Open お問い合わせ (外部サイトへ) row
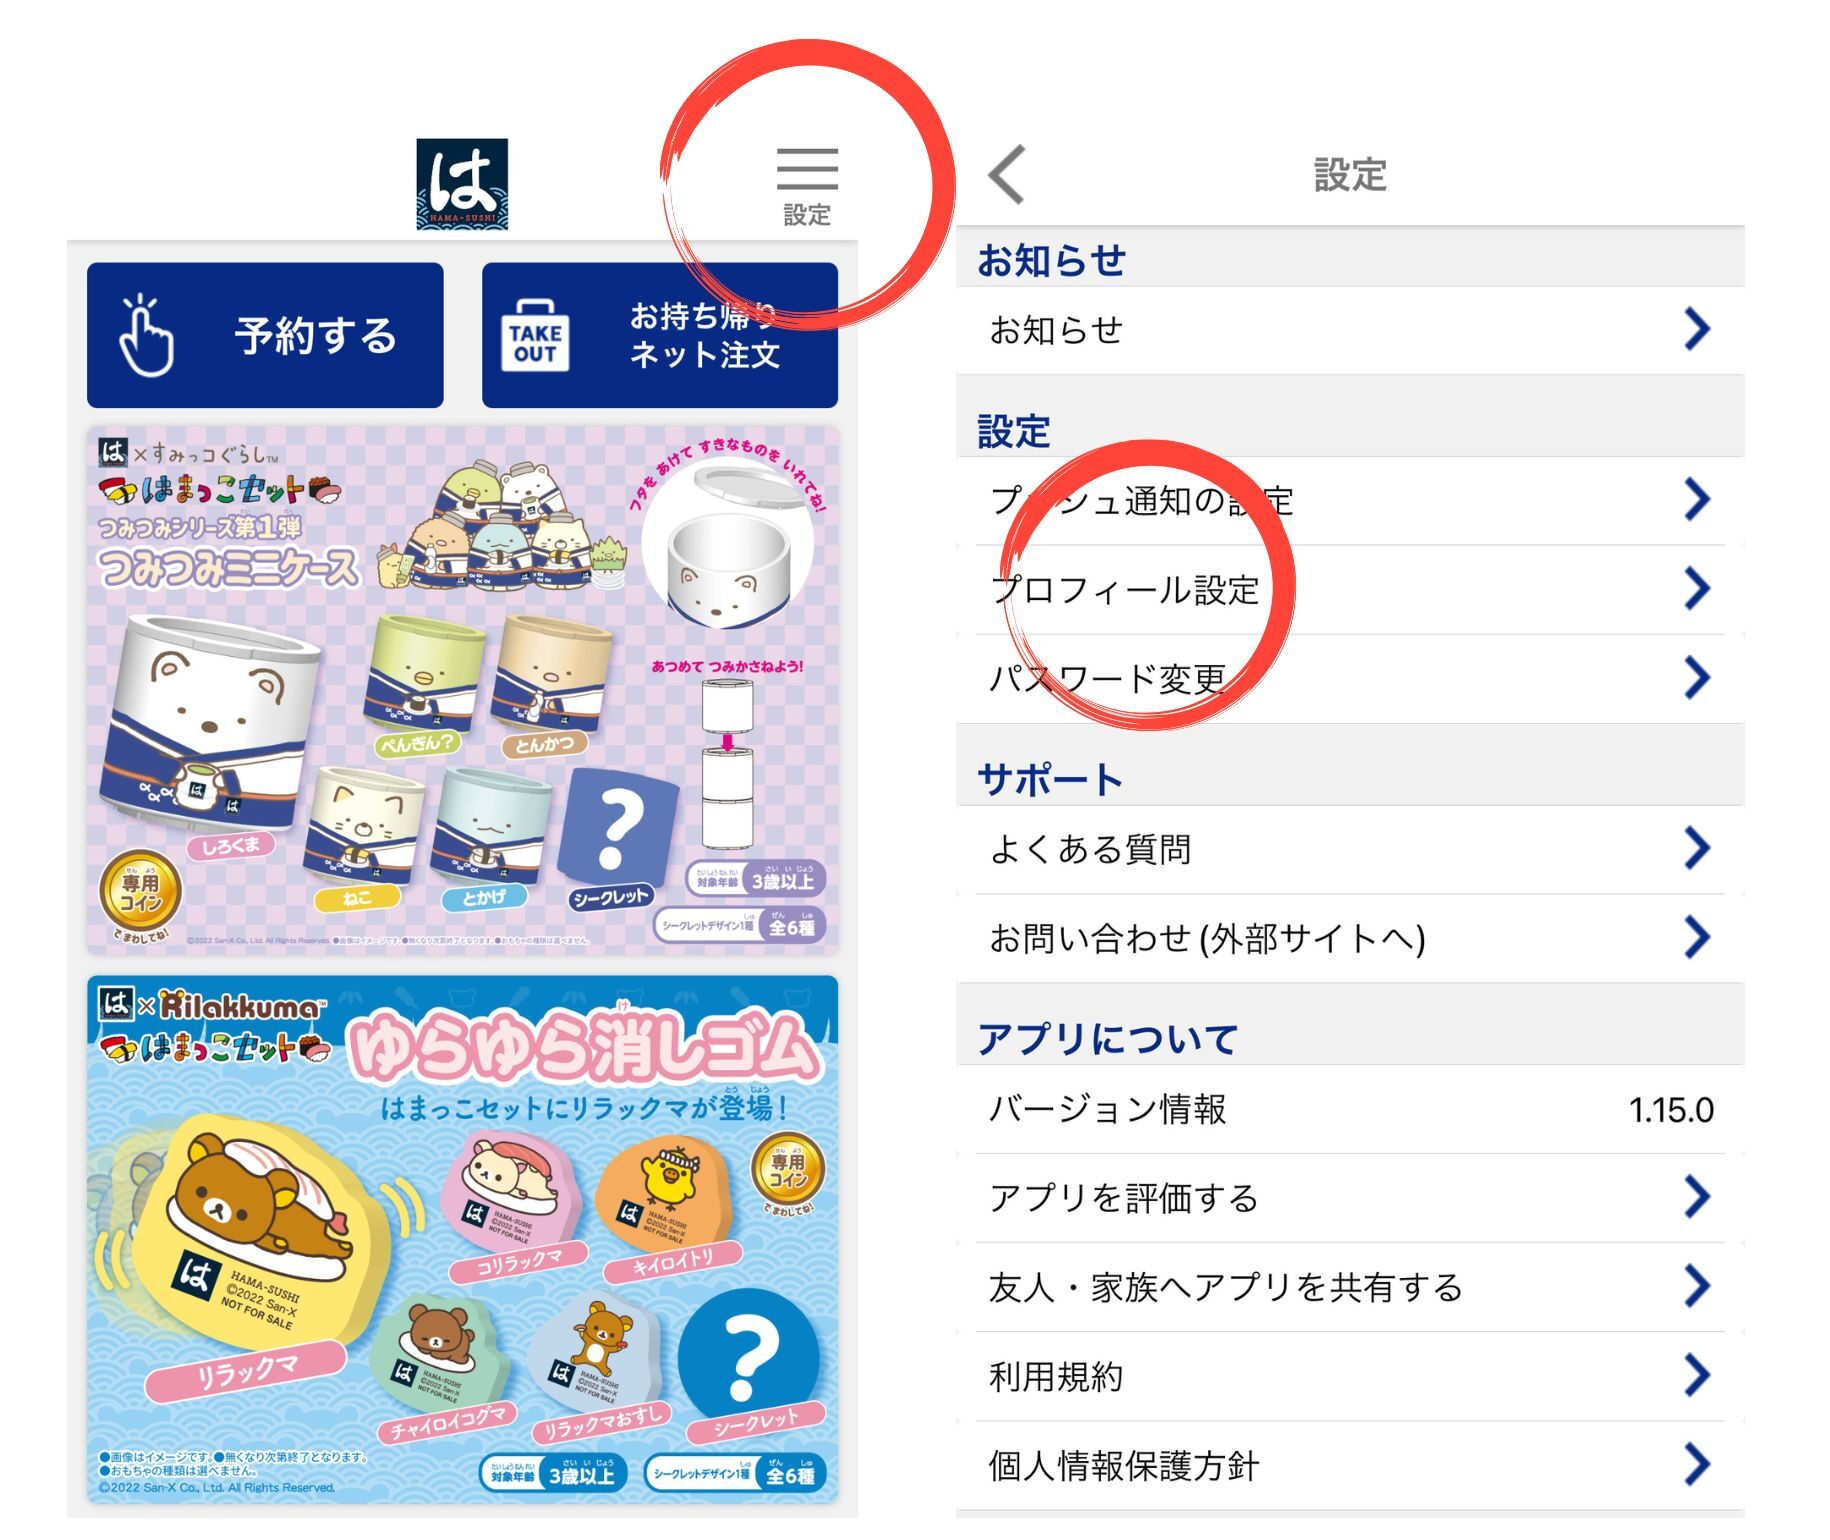 click(x=1350, y=938)
